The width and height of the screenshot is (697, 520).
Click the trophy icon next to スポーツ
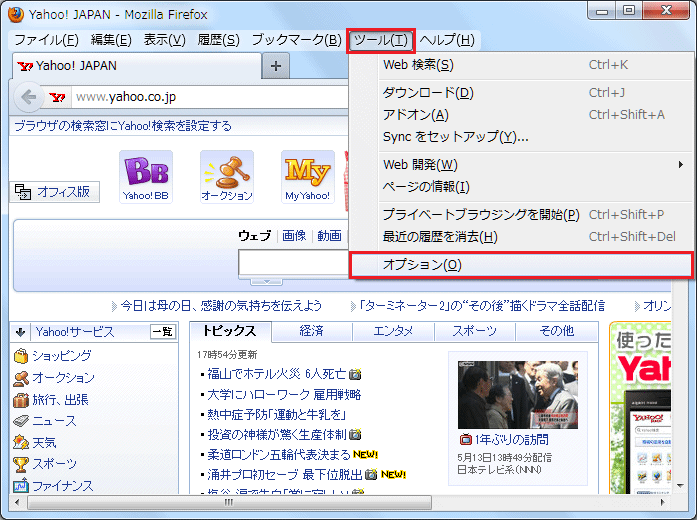pos(21,464)
